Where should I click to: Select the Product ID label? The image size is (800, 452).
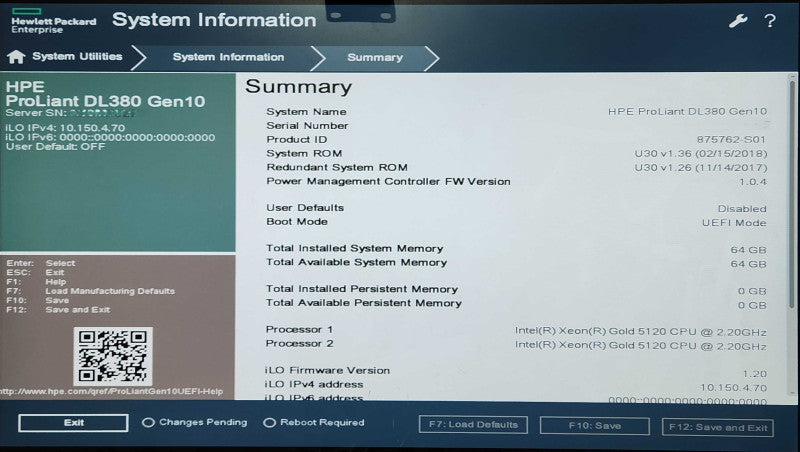(296, 139)
